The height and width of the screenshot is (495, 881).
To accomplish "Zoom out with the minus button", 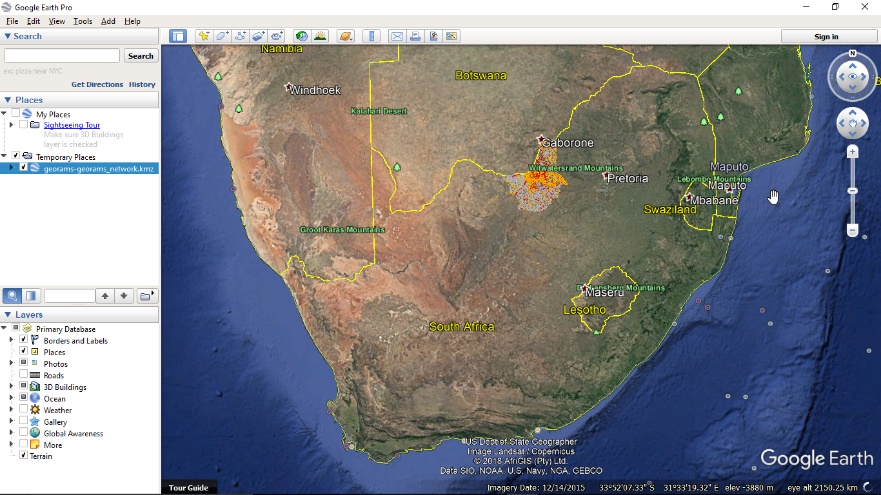I will (852, 230).
